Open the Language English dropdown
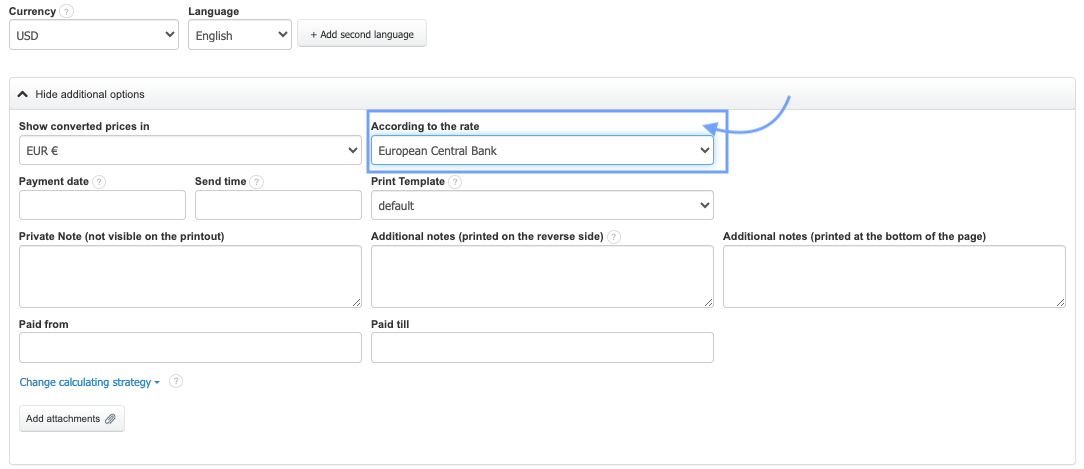 point(239,35)
